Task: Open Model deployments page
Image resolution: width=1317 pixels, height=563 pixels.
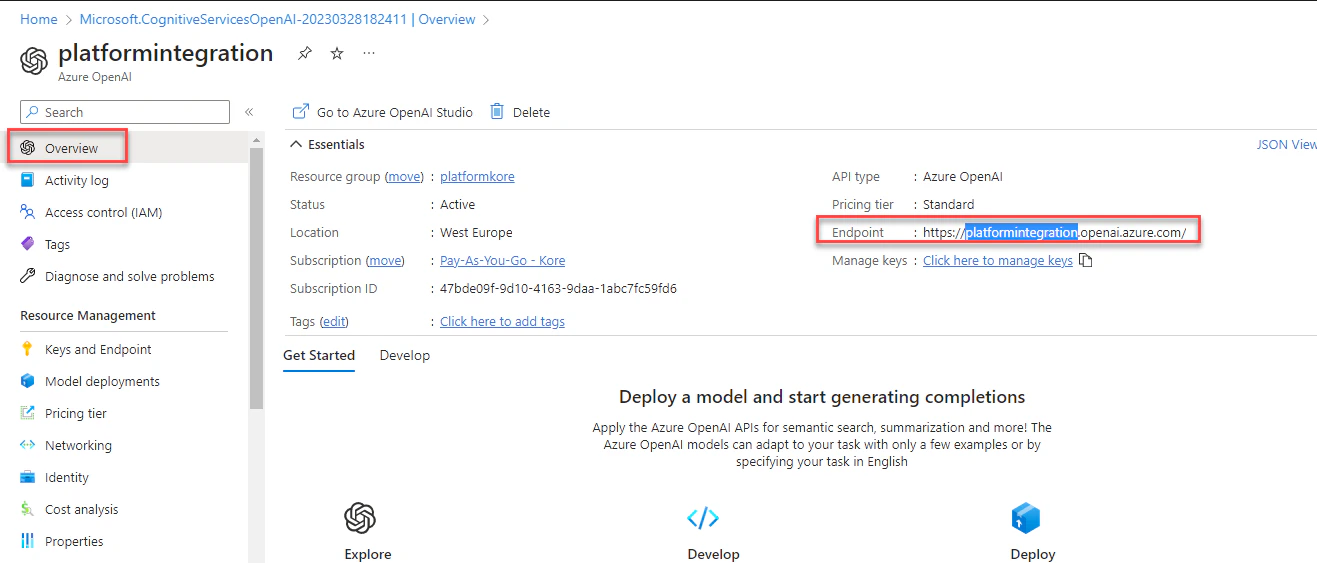Action: pyautogui.click(x=102, y=381)
